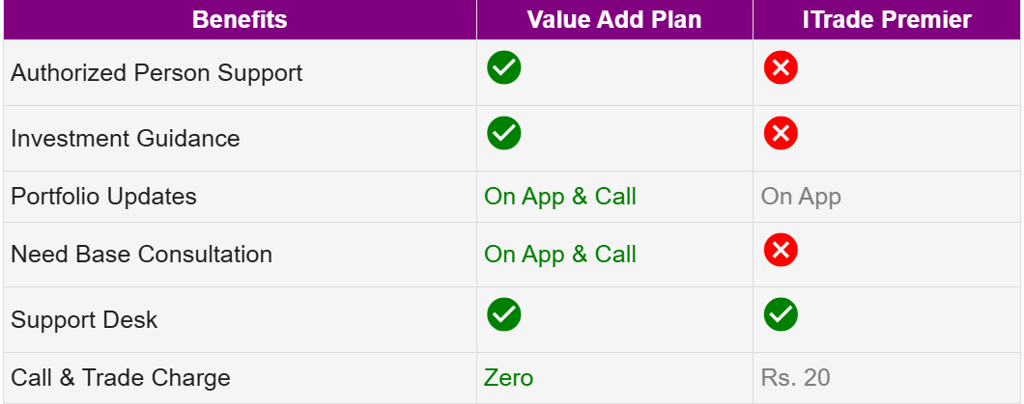Click On App & Call for Need Base Consultation
The image size is (1024, 404).
(560, 254)
